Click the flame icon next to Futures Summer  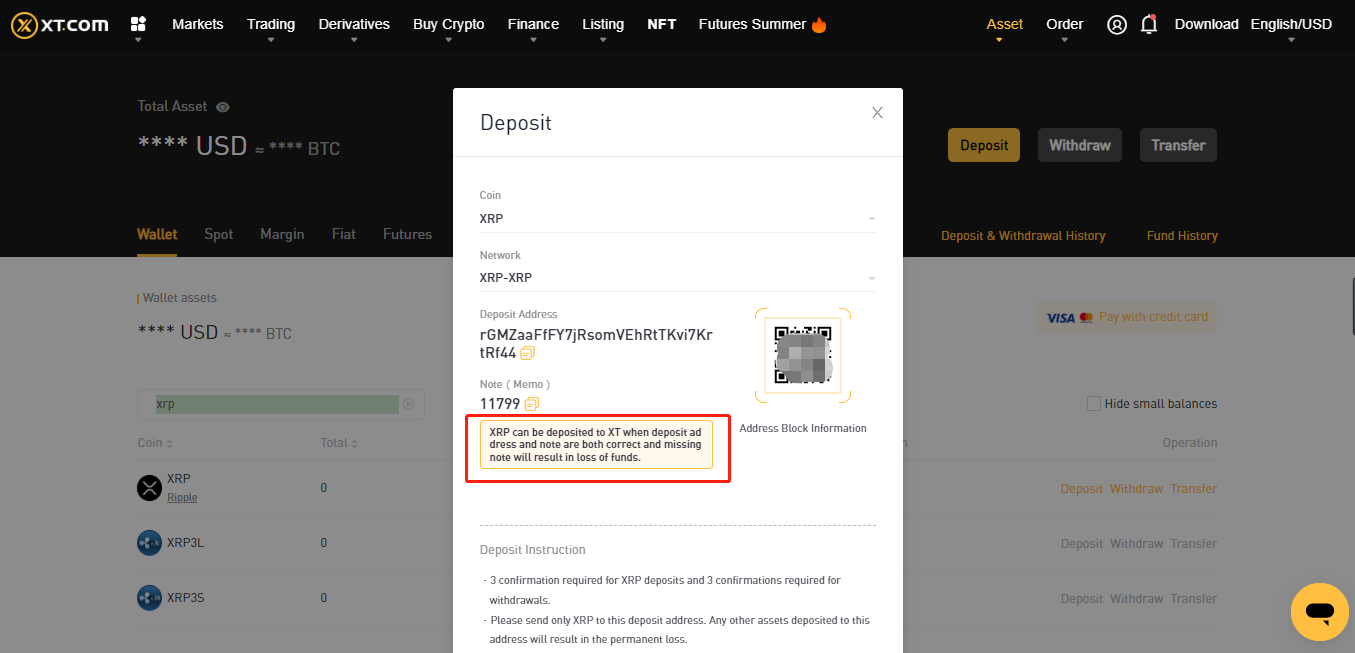coord(819,23)
